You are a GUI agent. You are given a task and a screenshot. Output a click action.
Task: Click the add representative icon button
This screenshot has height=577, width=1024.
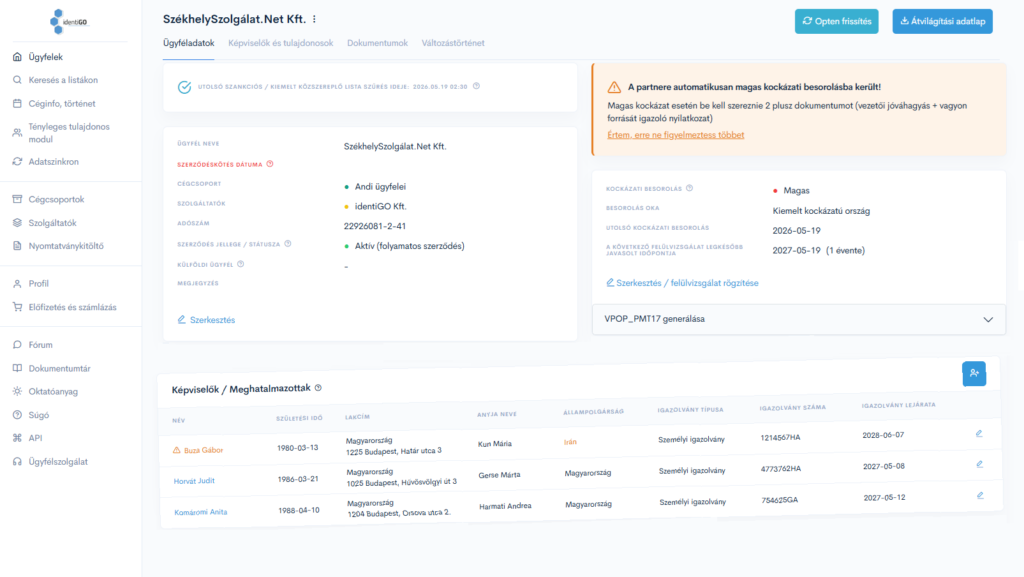coord(974,373)
